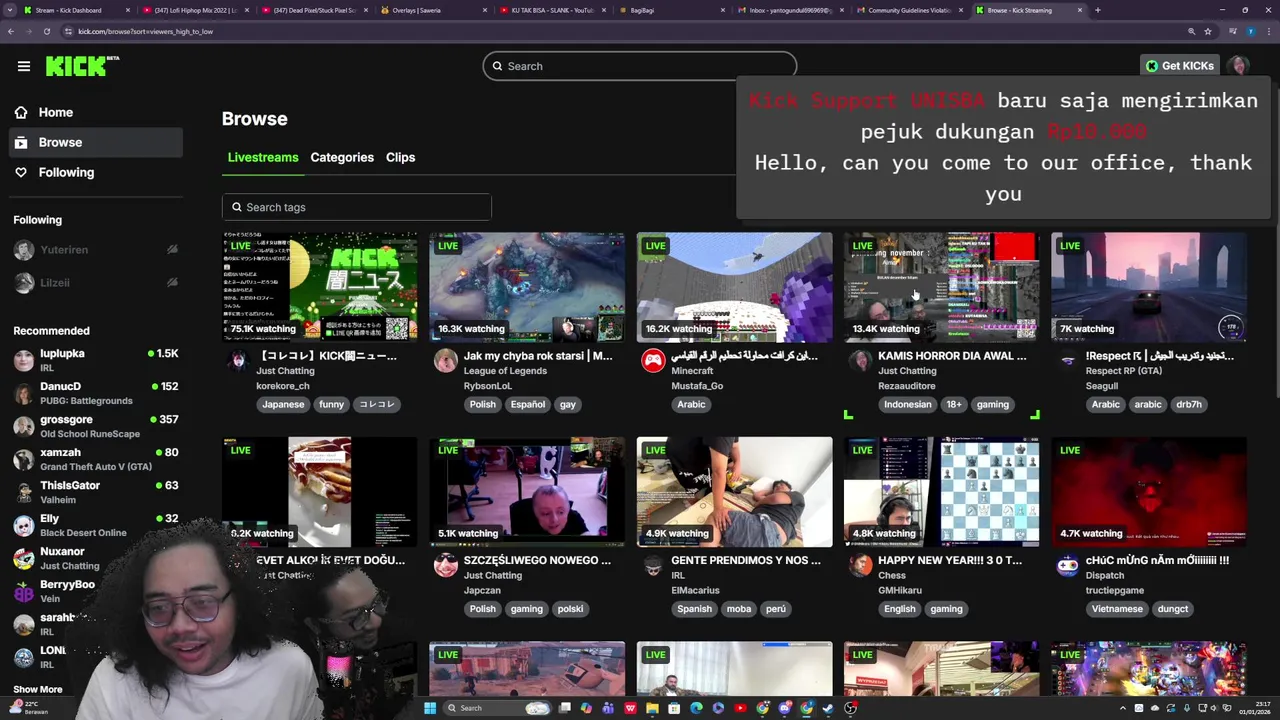Open Mustafa_Go channel avatar

(x=653, y=361)
